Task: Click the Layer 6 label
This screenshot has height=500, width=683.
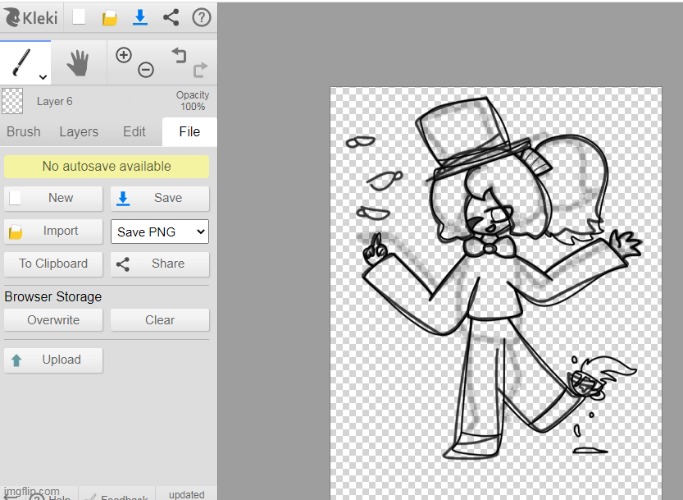Action: [54, 101]
